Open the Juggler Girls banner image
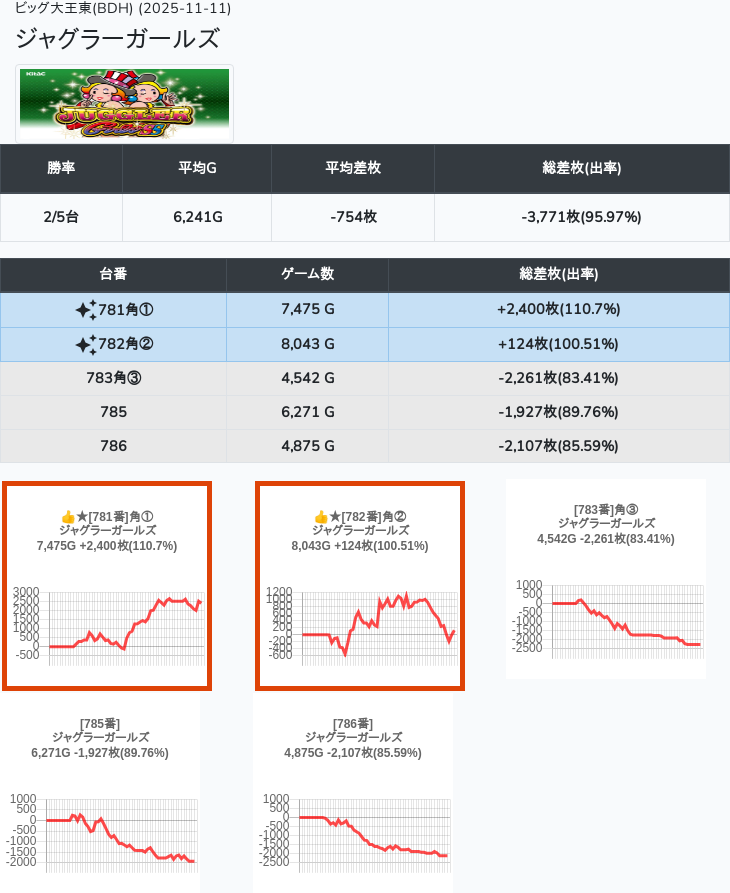 click(125, 103)
